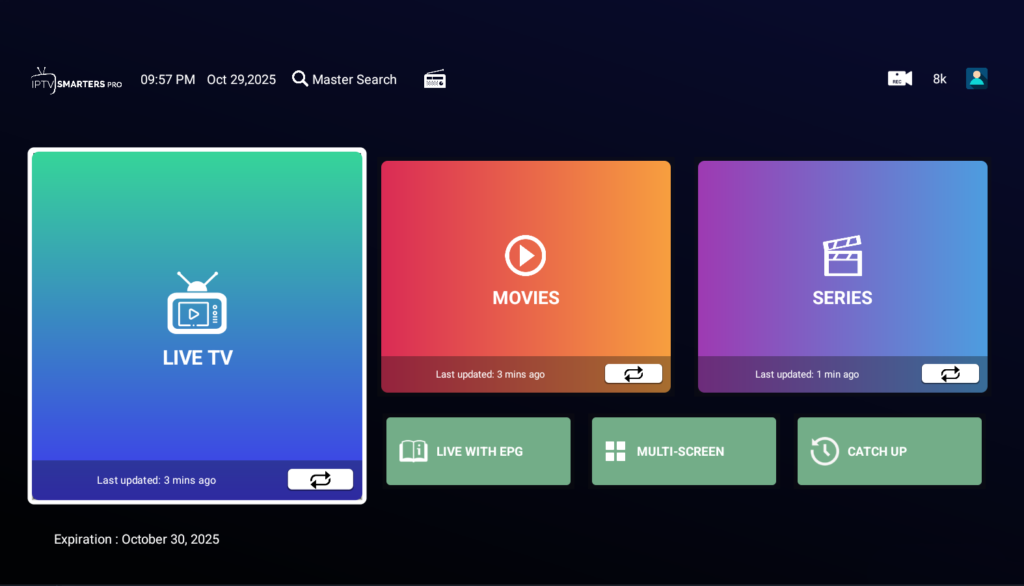The width and height of the screenshot is (1024, 586).
Task: Open Master Search
Action: tap(344, 78)
